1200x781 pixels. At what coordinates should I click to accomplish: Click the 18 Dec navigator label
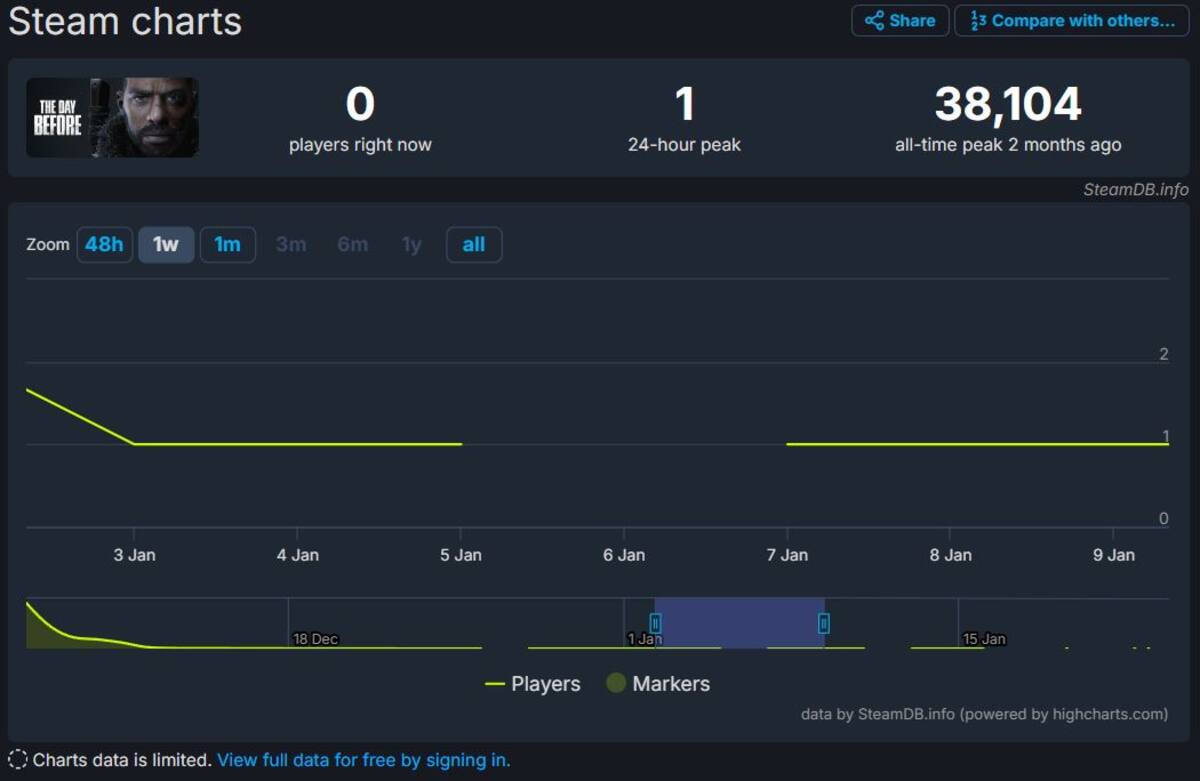pyautogui.click(x=316, y=639)
